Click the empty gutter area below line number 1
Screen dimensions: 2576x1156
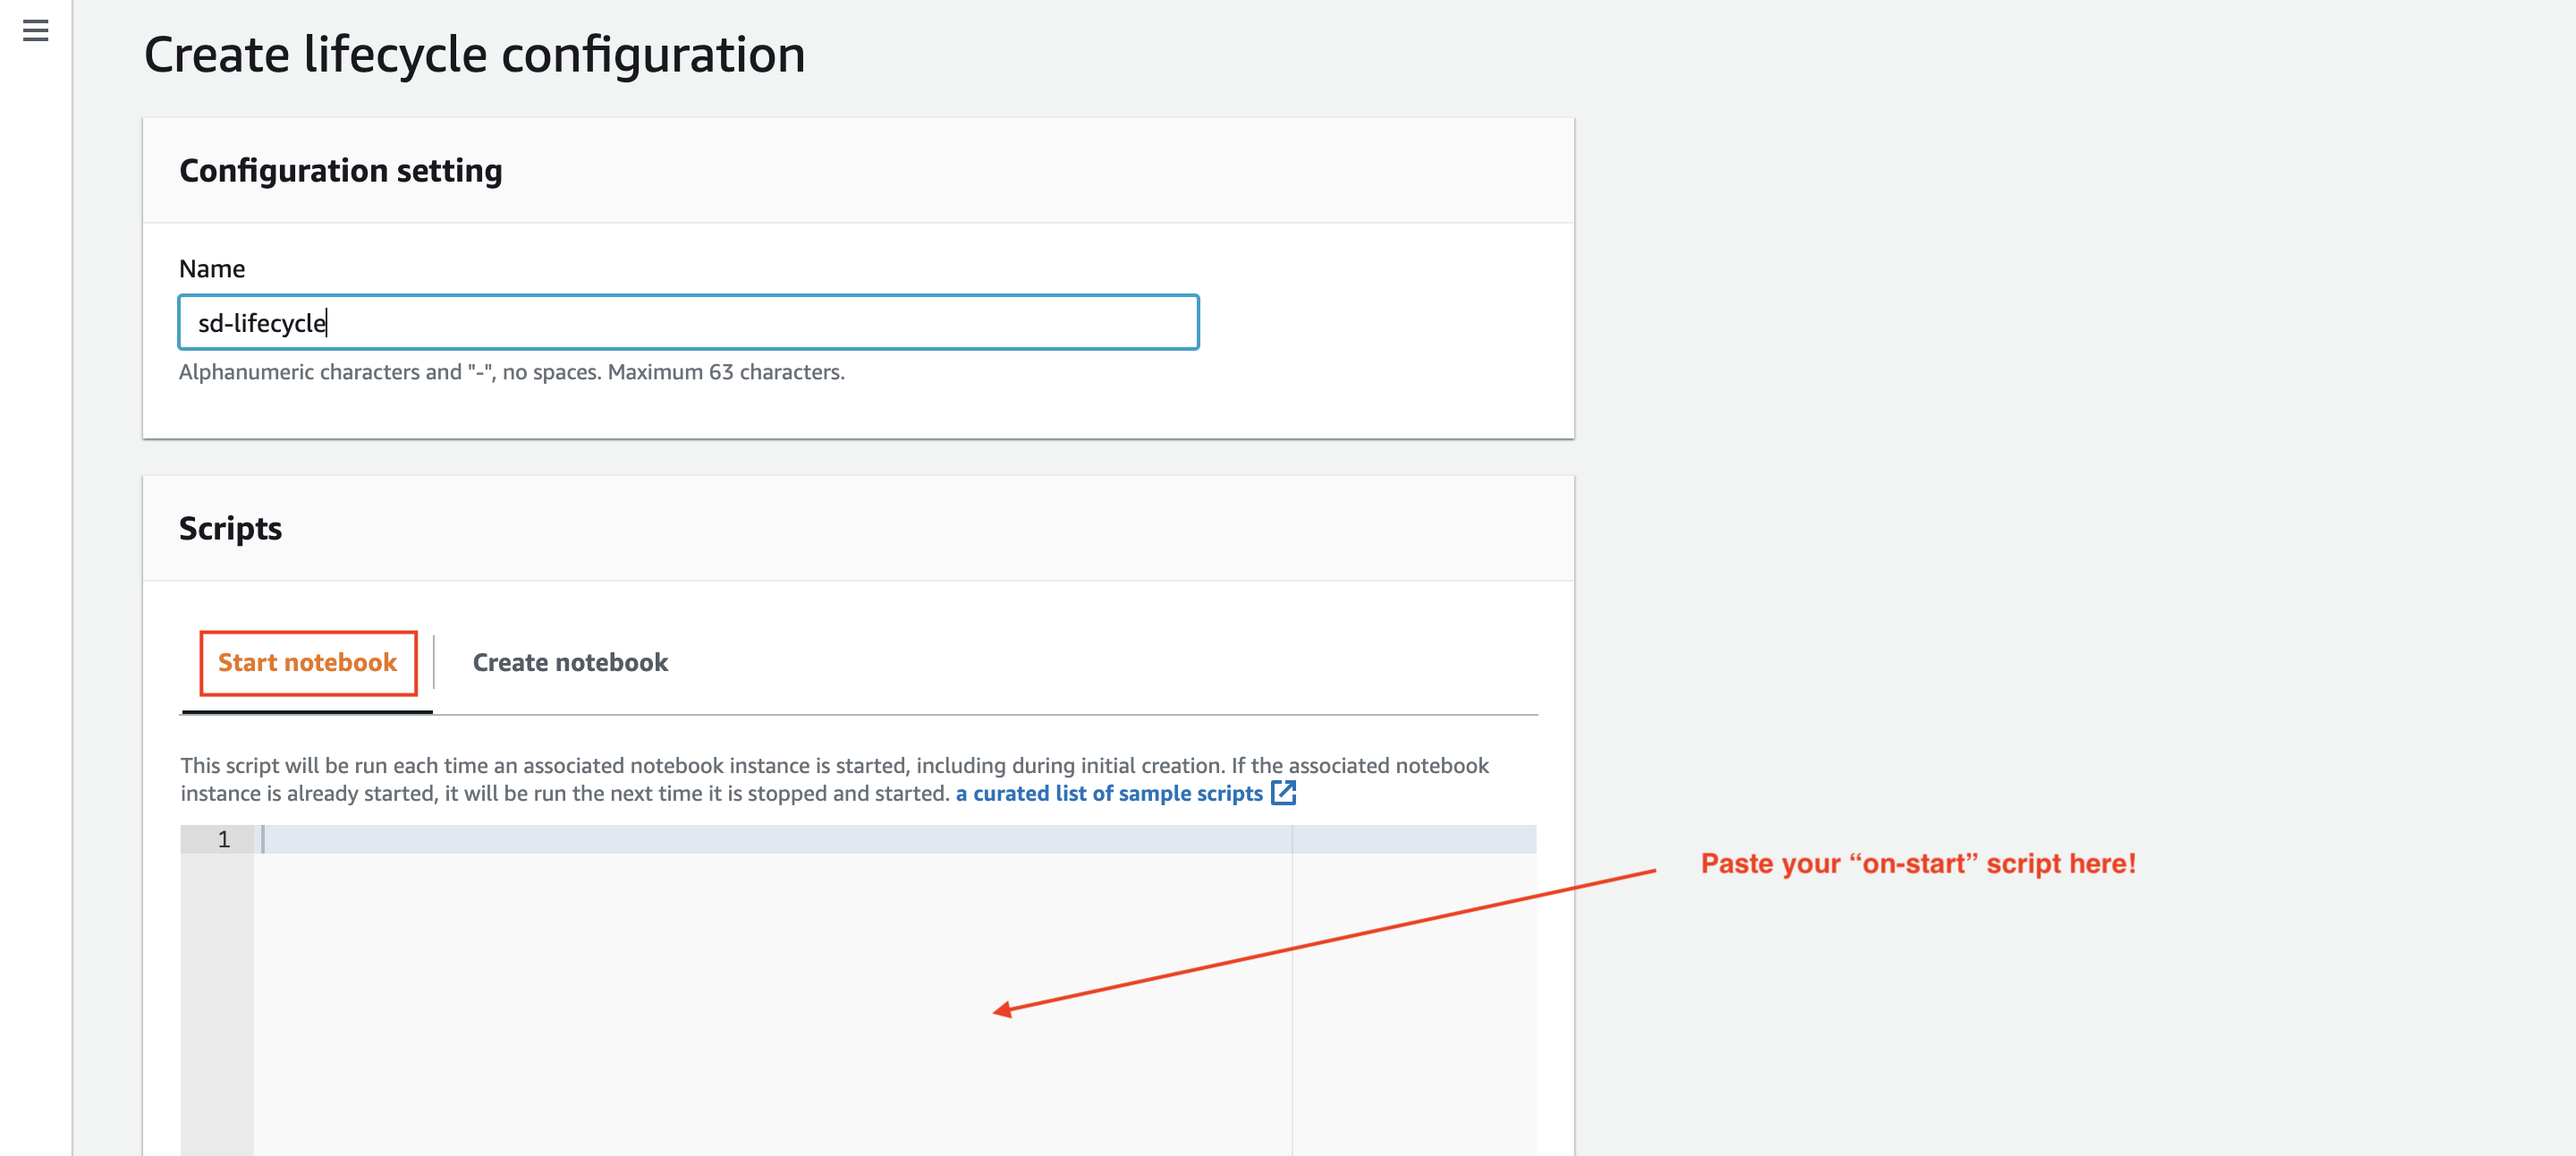217,1000
